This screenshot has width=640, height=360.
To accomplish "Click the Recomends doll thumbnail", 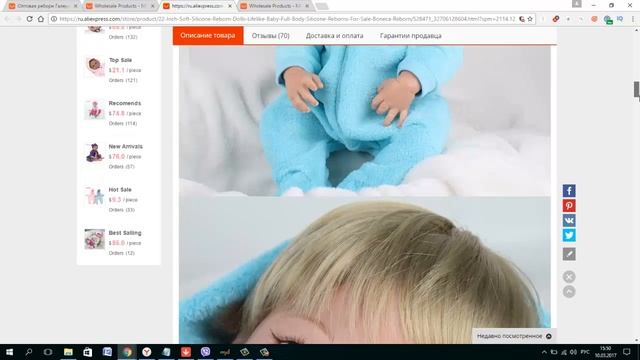I will [x=95, y=109].
